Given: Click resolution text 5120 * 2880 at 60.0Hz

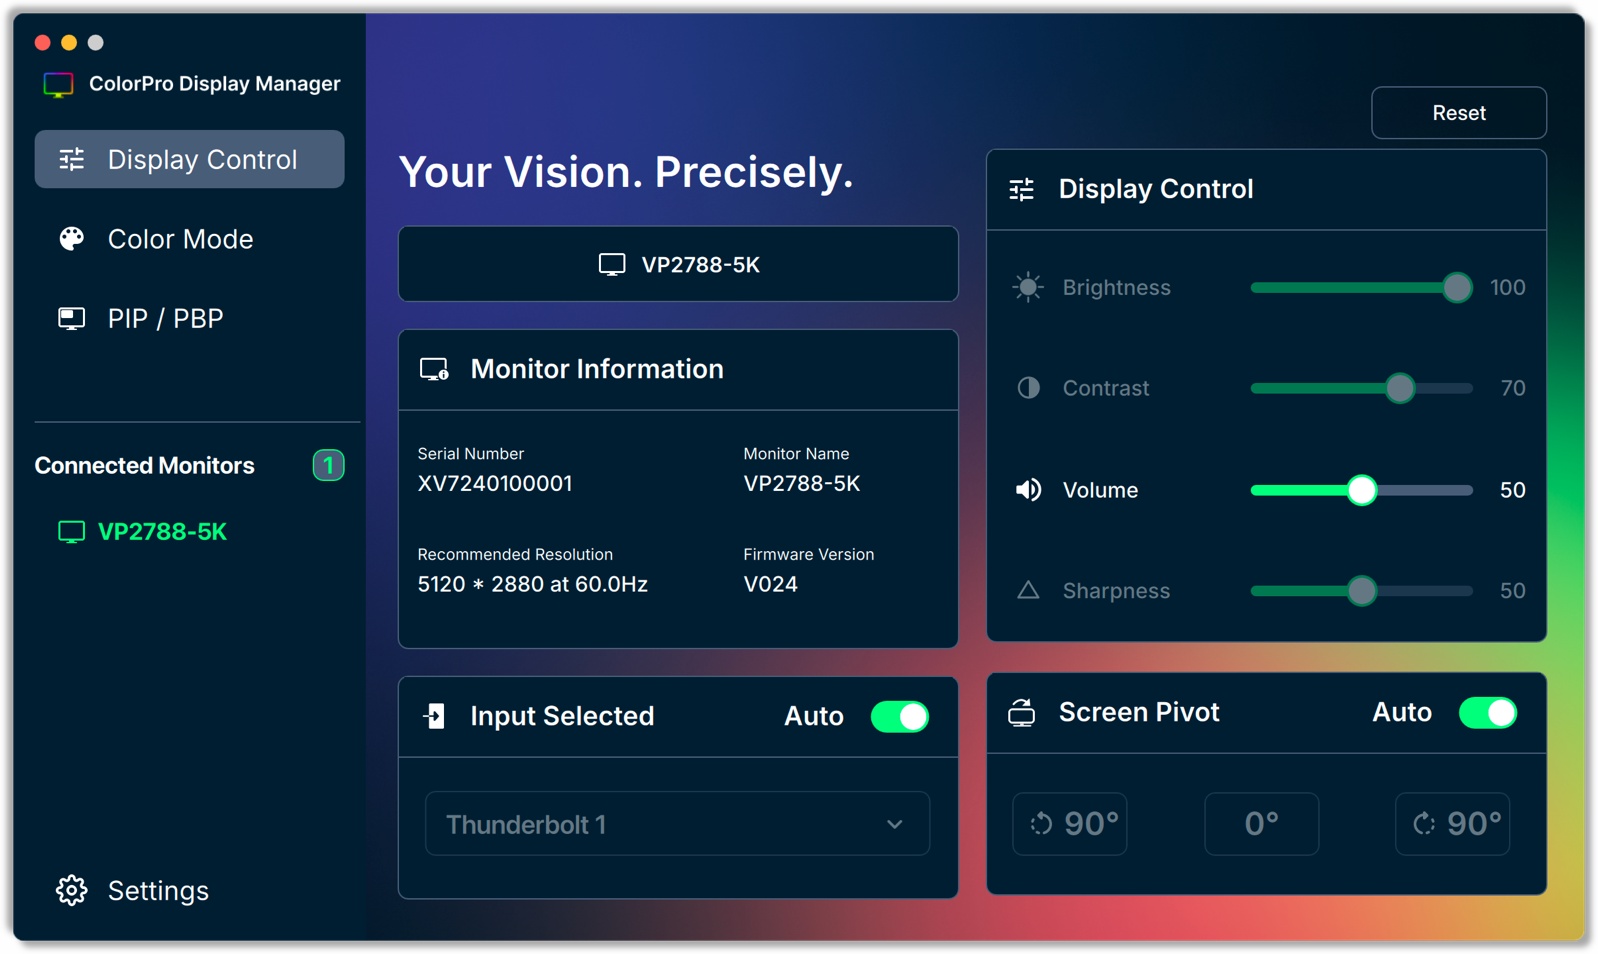Looking at the screenshot, I should (x=532, y=584).
